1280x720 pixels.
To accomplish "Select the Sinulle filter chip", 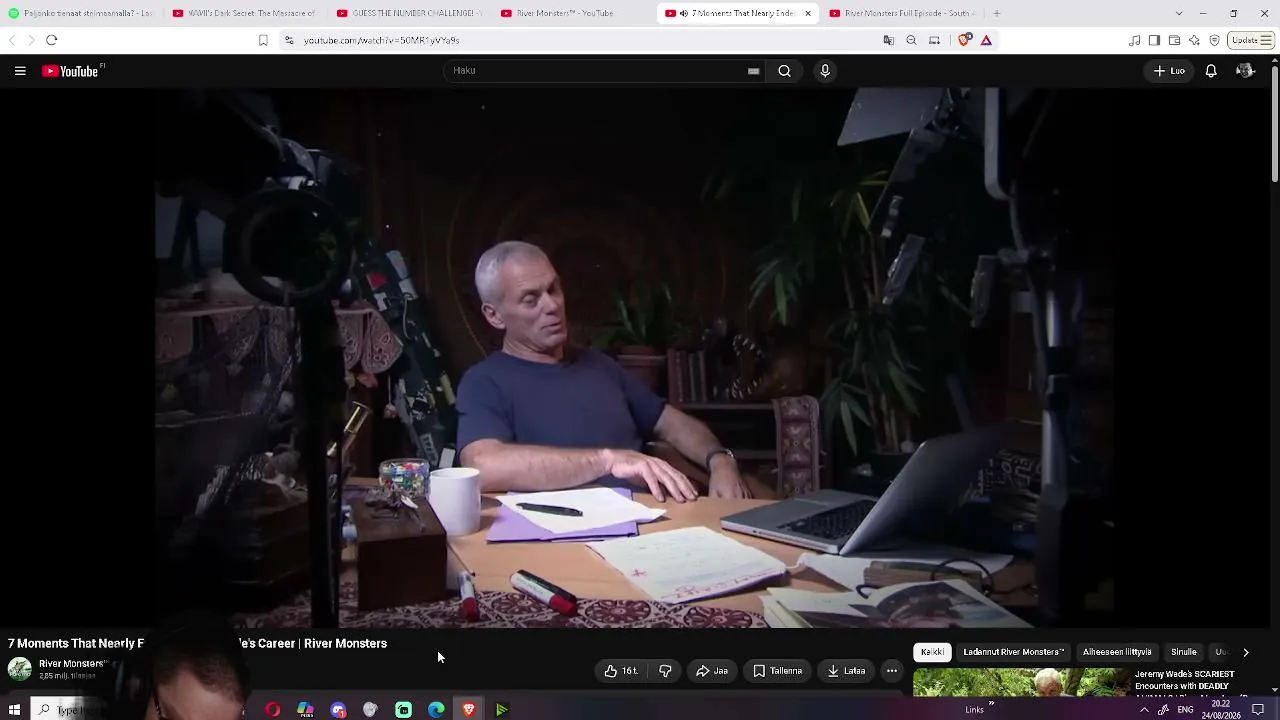I will 1184,652.
